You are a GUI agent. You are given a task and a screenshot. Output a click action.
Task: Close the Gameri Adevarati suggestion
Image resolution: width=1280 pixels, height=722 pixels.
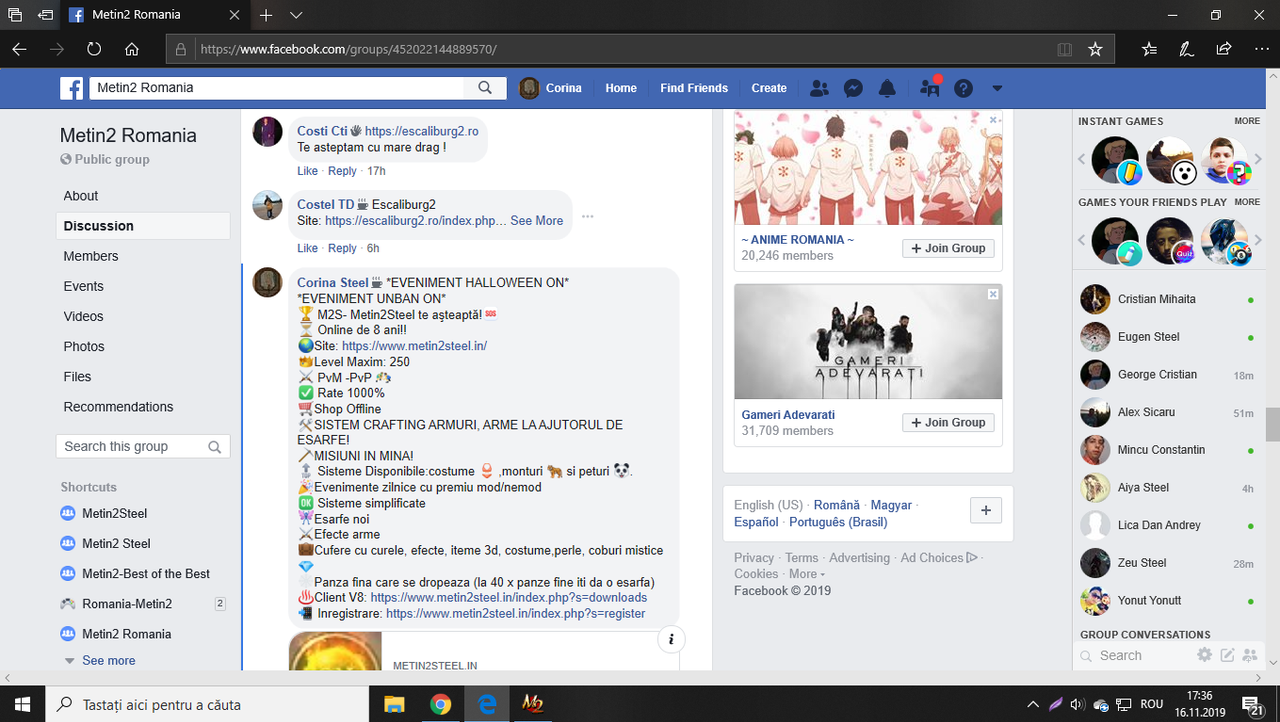993,294
